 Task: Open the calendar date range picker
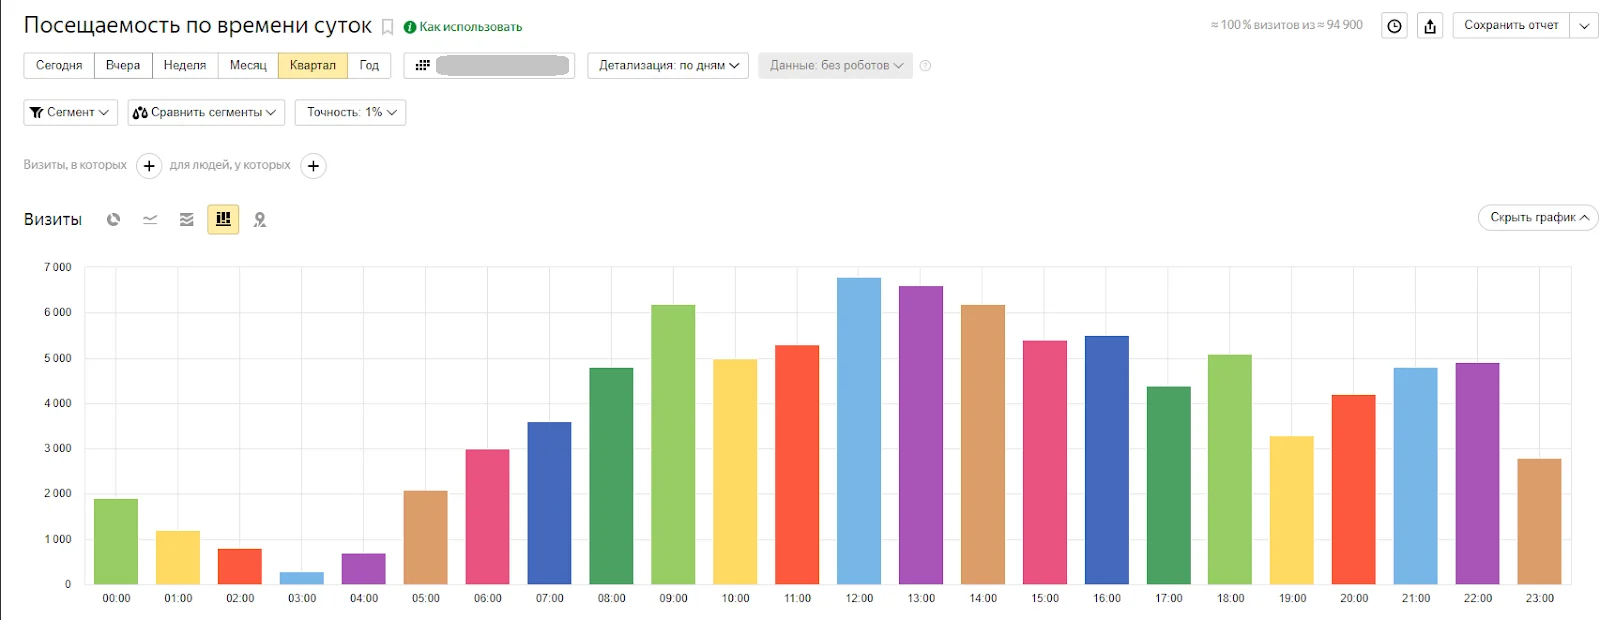(x=489, y=65)
